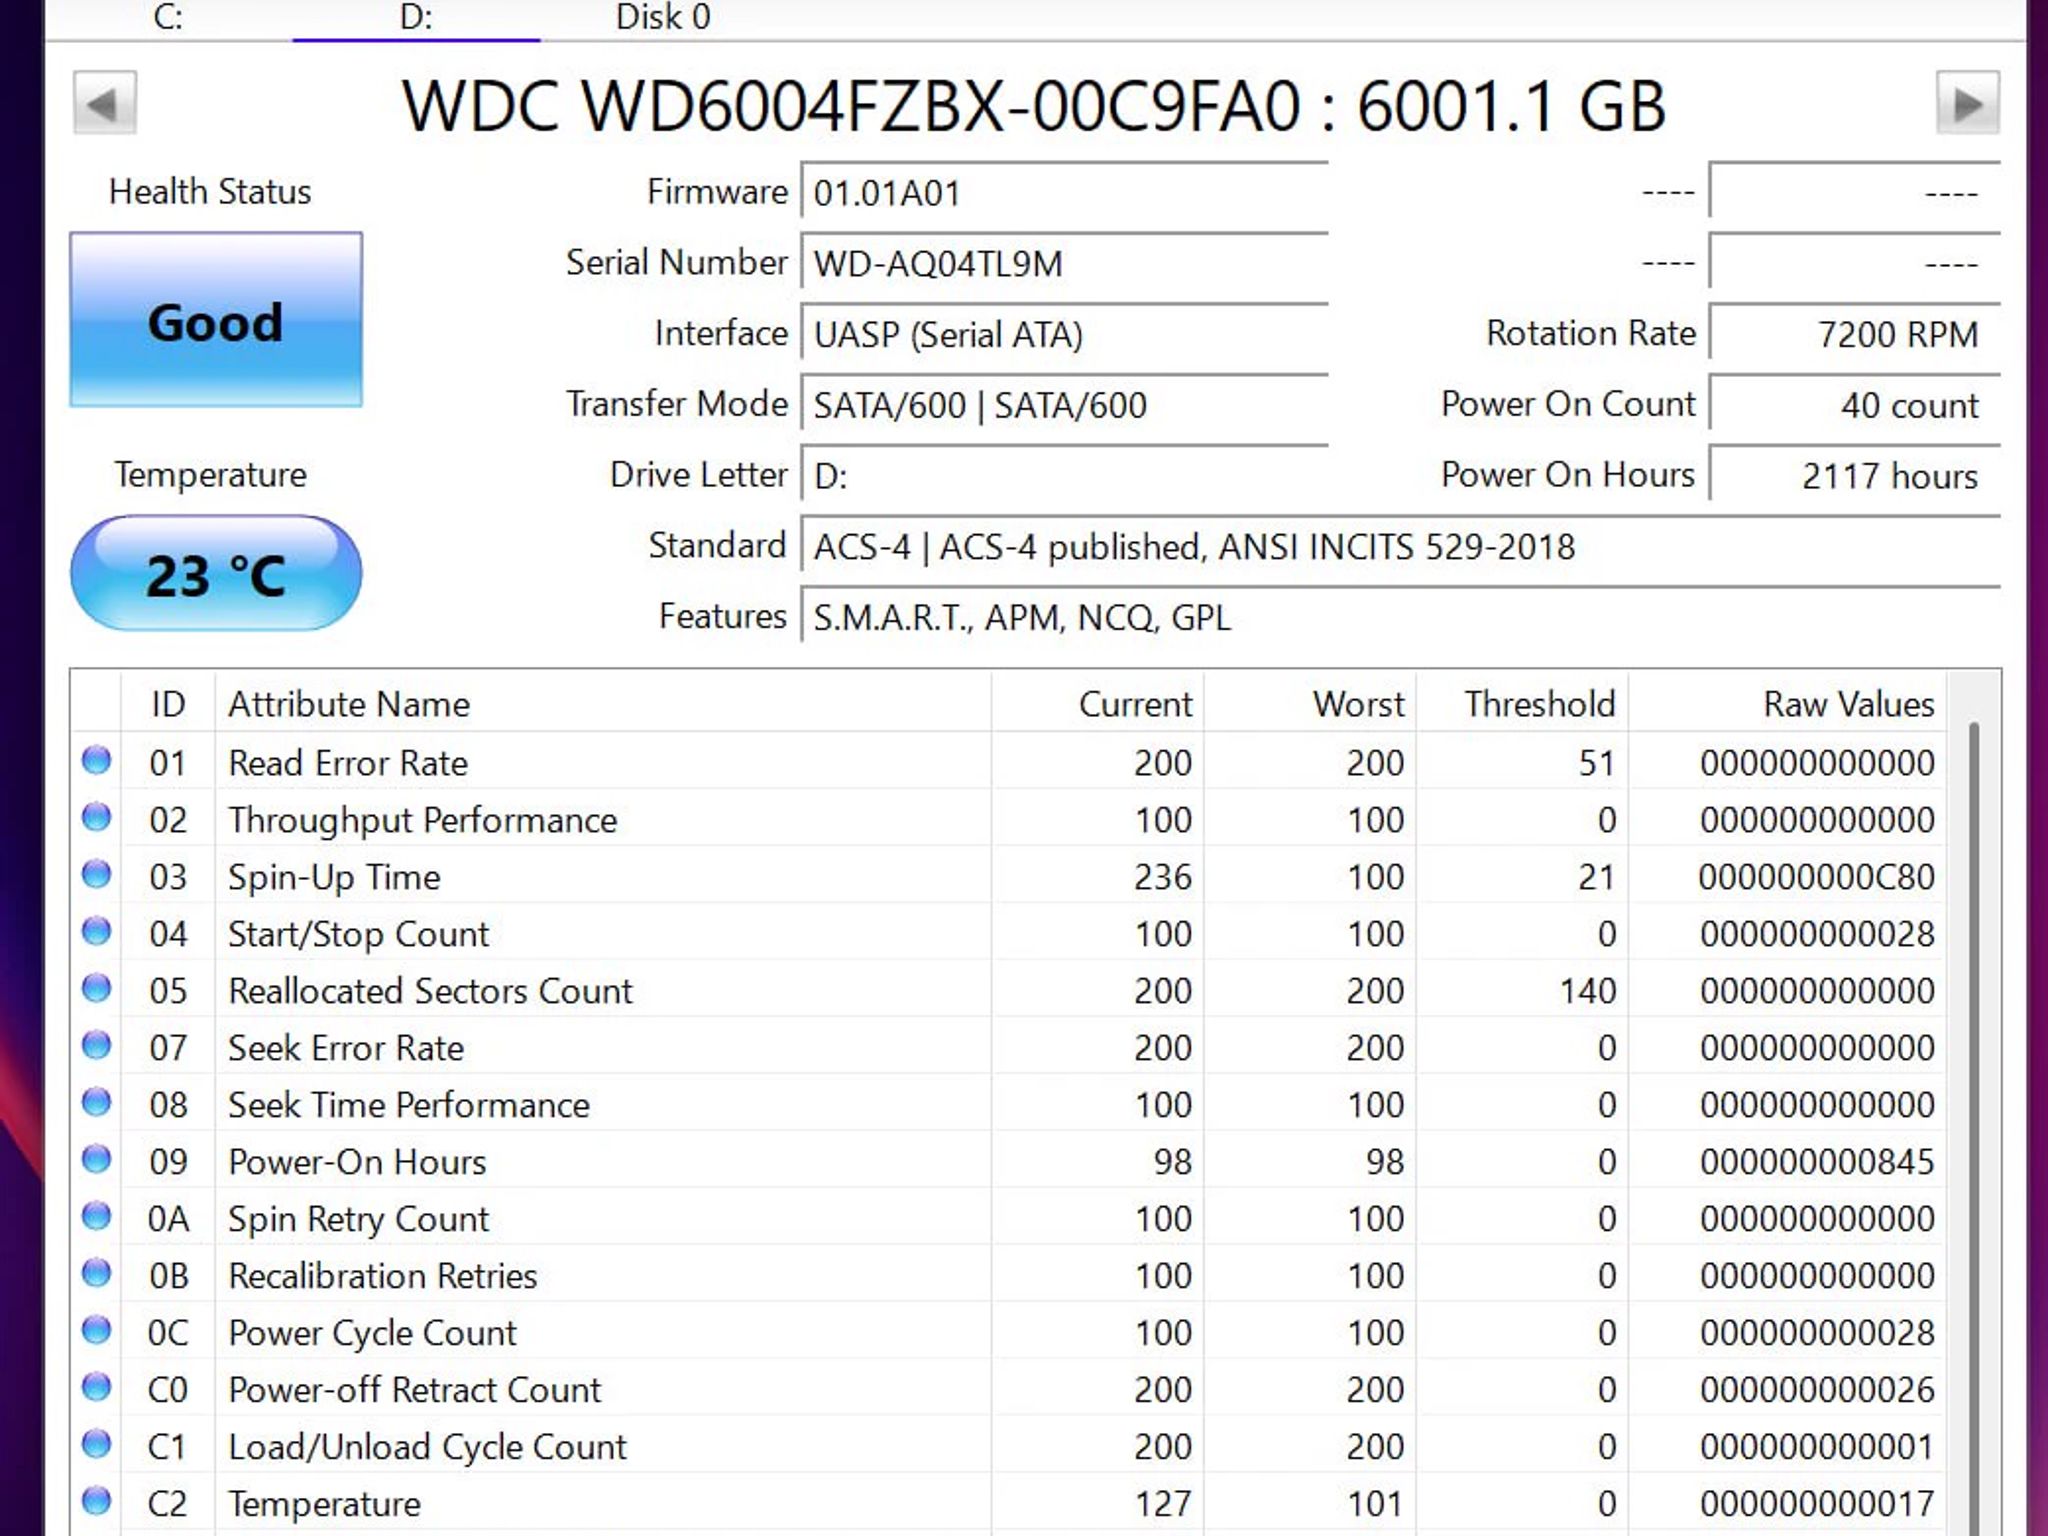Click the status orb for Temperature row
The image size is (2048, 1536).
97,1502
